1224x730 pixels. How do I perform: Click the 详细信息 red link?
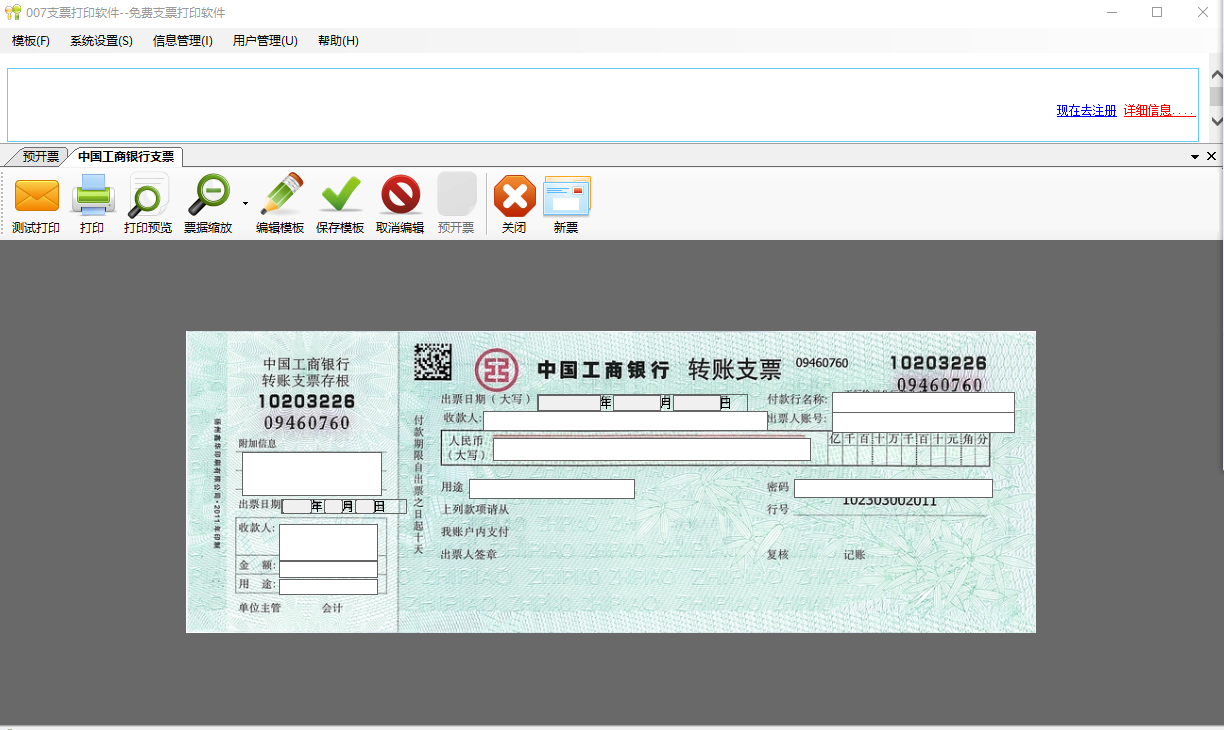[x=1159, y=111]
